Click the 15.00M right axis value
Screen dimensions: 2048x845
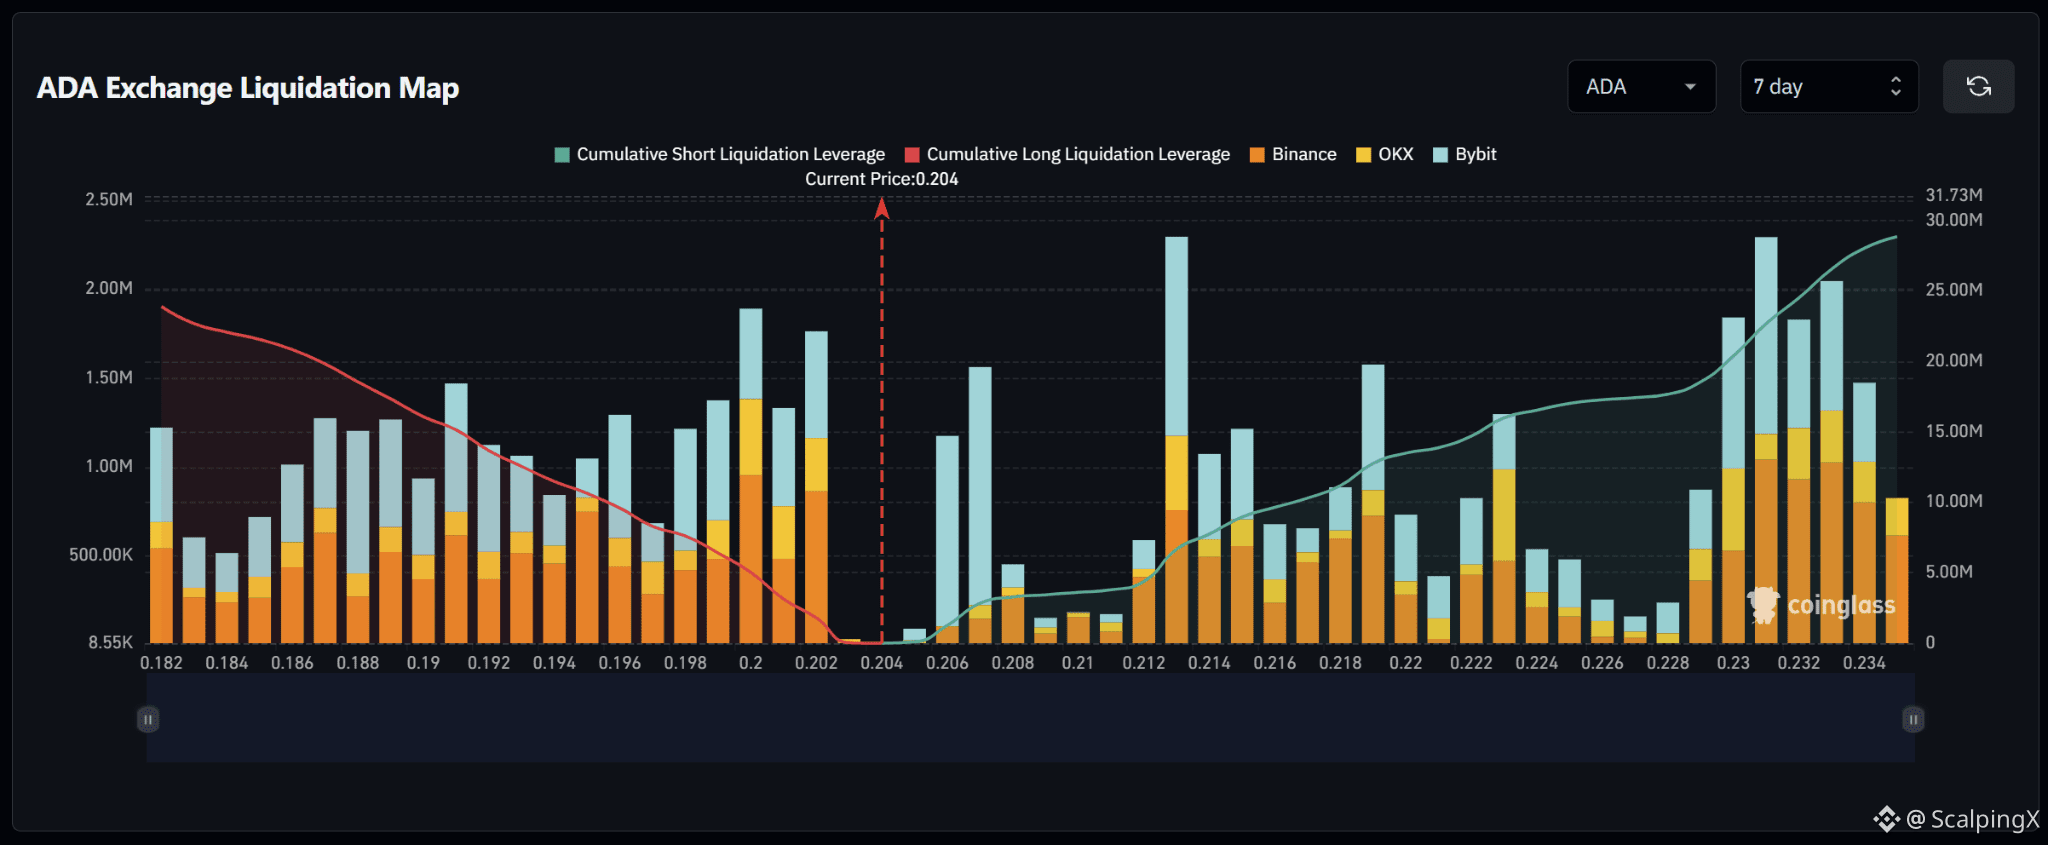point(1954,431)
